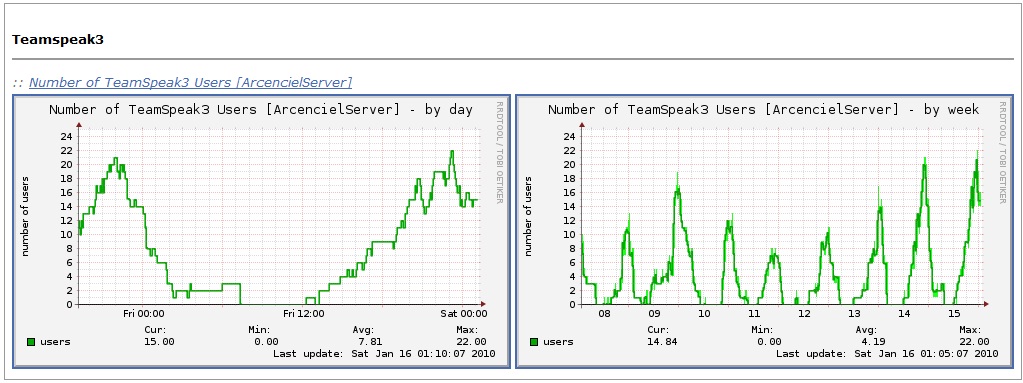Click the Min value 0.00 in week graph
Image resolution: width=1023 pixels, height=383 pixels.
(x=769, y=341)
